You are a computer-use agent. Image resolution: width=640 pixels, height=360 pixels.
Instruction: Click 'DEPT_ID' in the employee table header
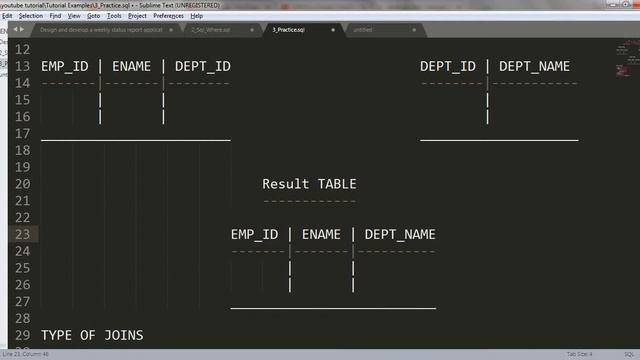(203, 67)
